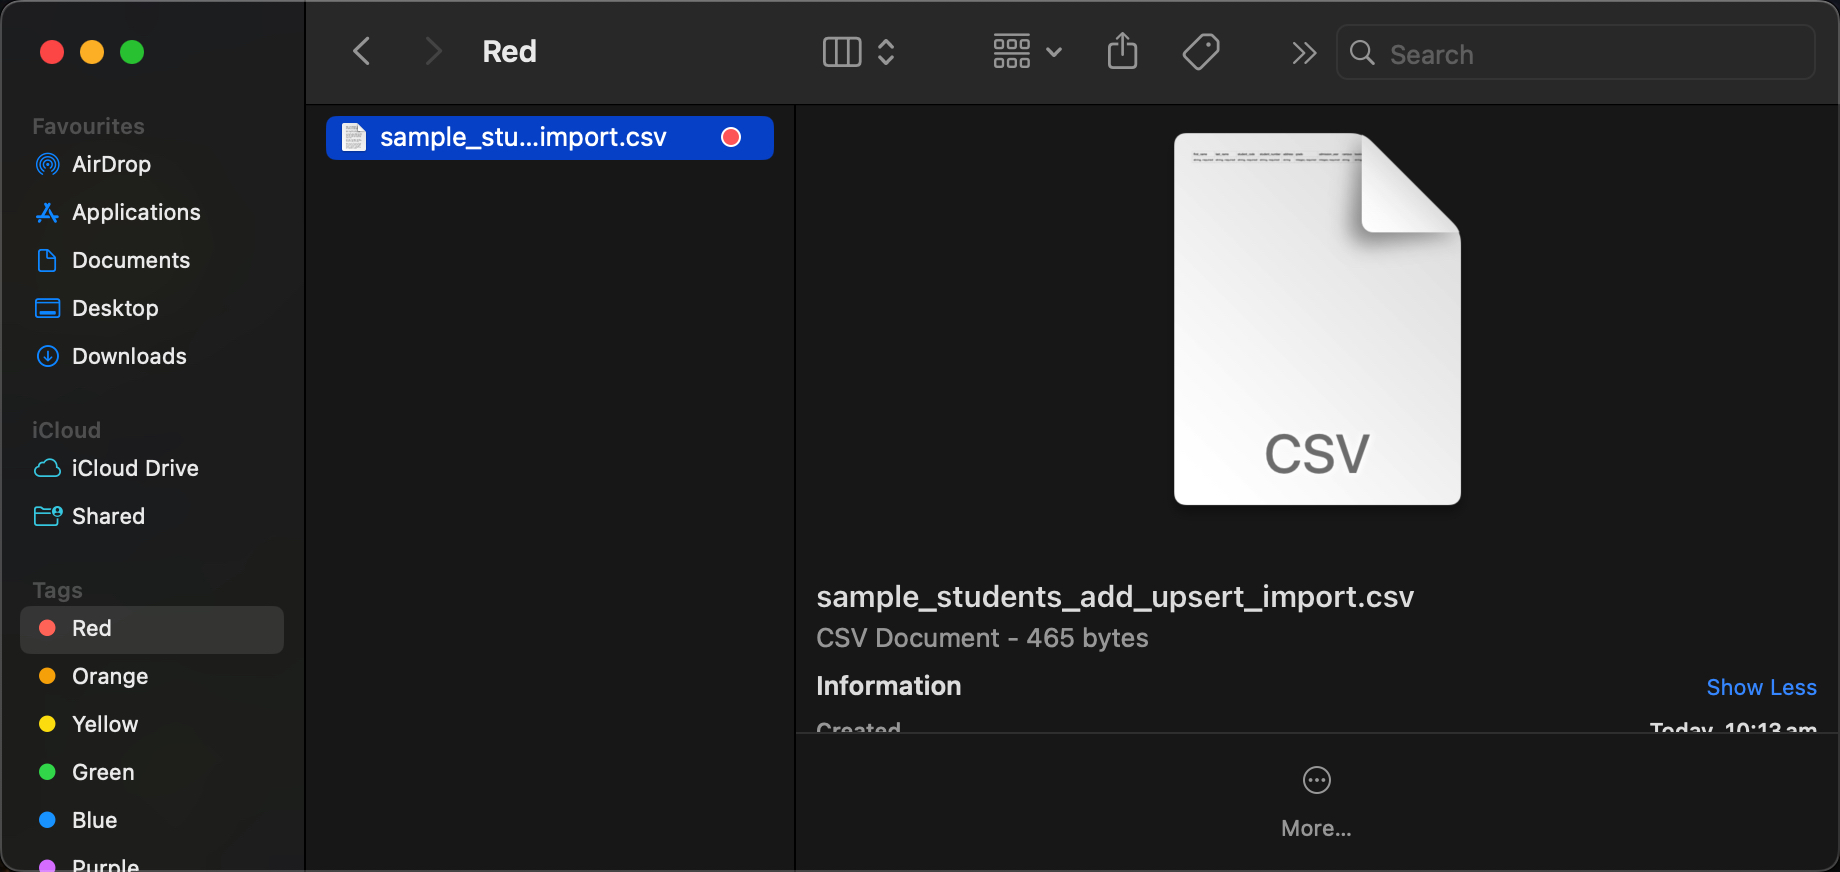
Task: Select the sample_stu...import.csv file row
Action: (549, 138)
